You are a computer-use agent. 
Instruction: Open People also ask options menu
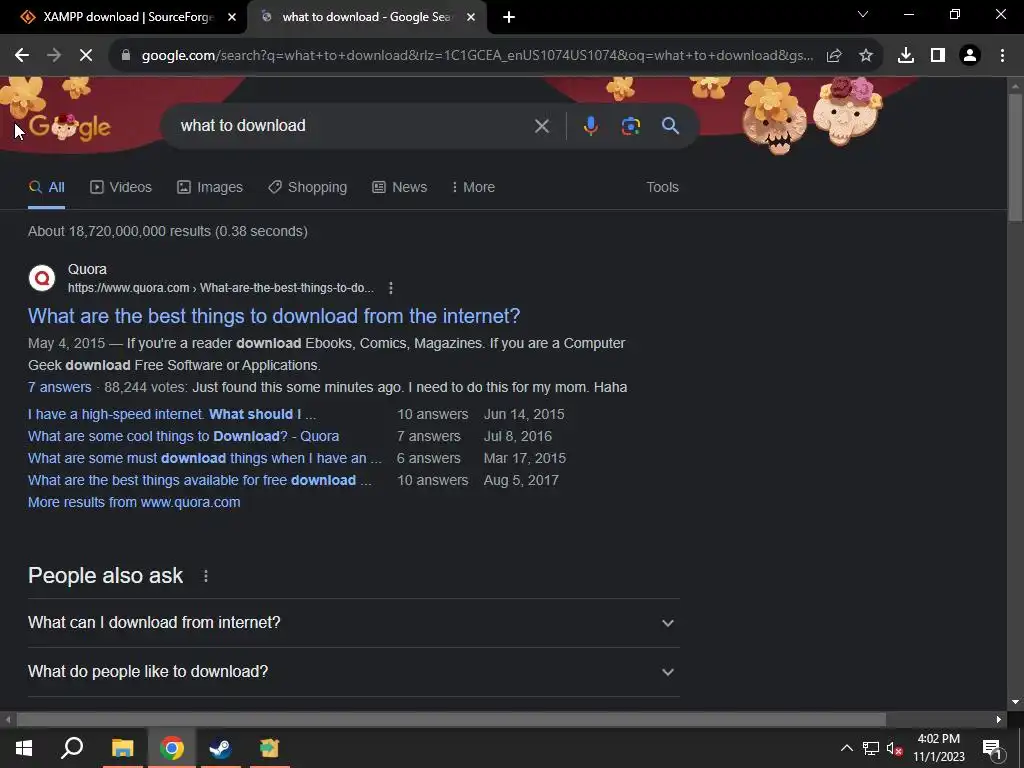[x=206, y=576]
